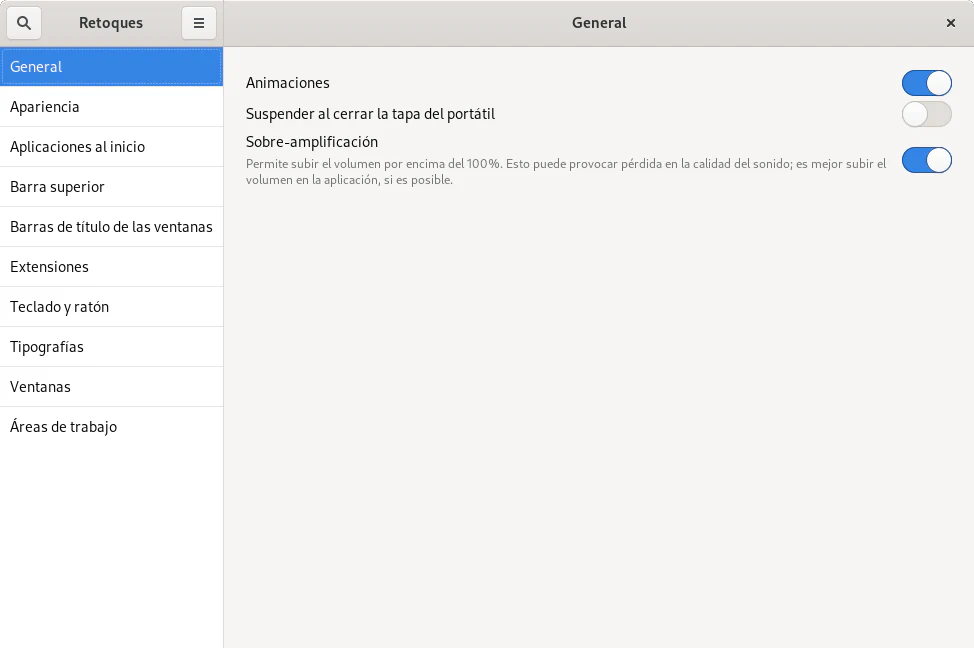
Task: Navigate to the Ventanas section
Action: tap(111, 387)
